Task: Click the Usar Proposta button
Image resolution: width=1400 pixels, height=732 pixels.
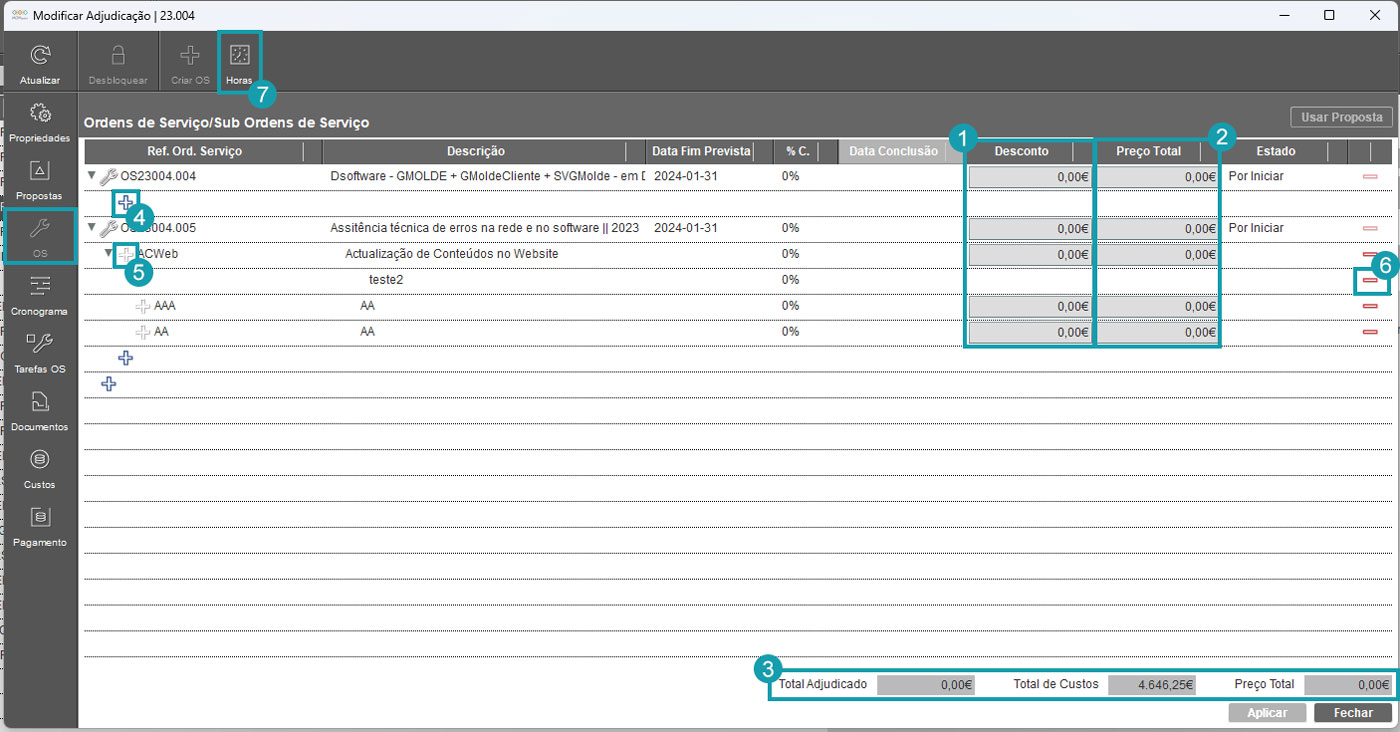Action: [x=1341, y=118]
